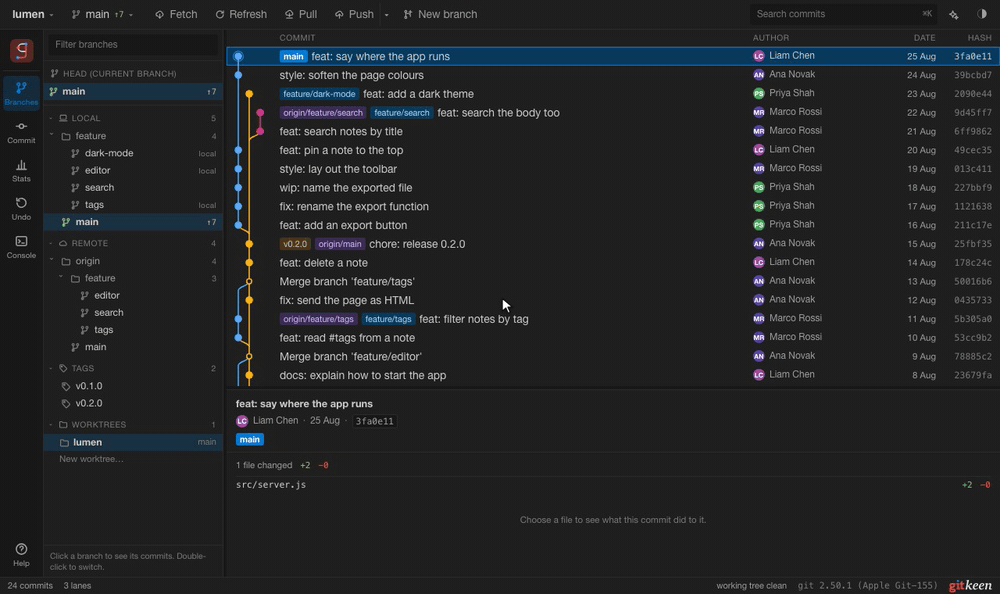Open the Stats sidebar view
1000x594 pixels.
21,170
